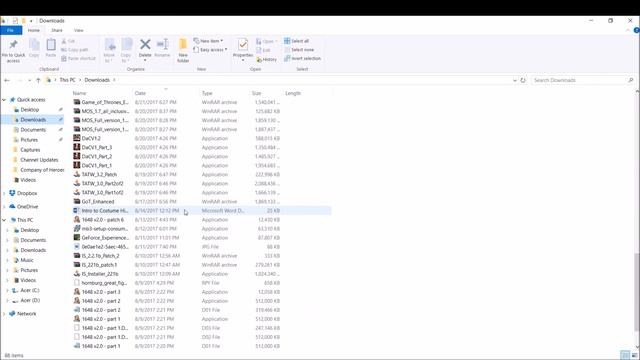The image size is (640, 360).
Task: Click the Pin to Quick access icon
Action: point(13,44)
